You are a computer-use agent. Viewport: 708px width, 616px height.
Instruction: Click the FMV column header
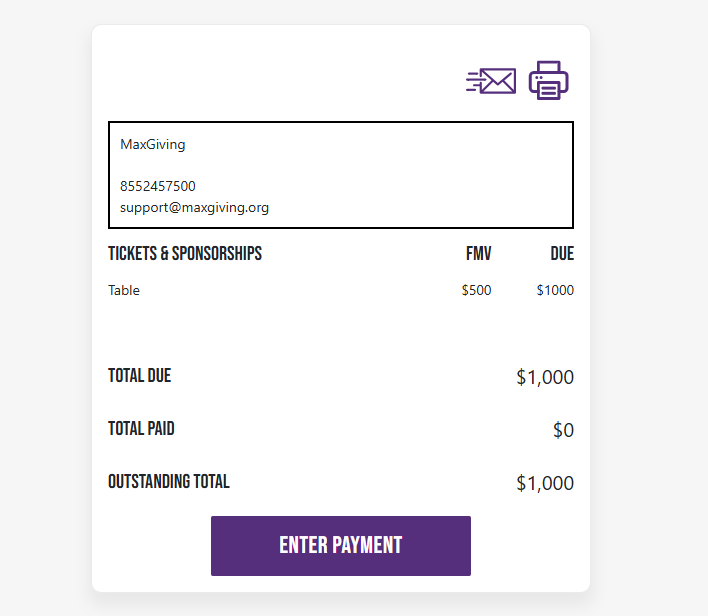pos(479,253)
